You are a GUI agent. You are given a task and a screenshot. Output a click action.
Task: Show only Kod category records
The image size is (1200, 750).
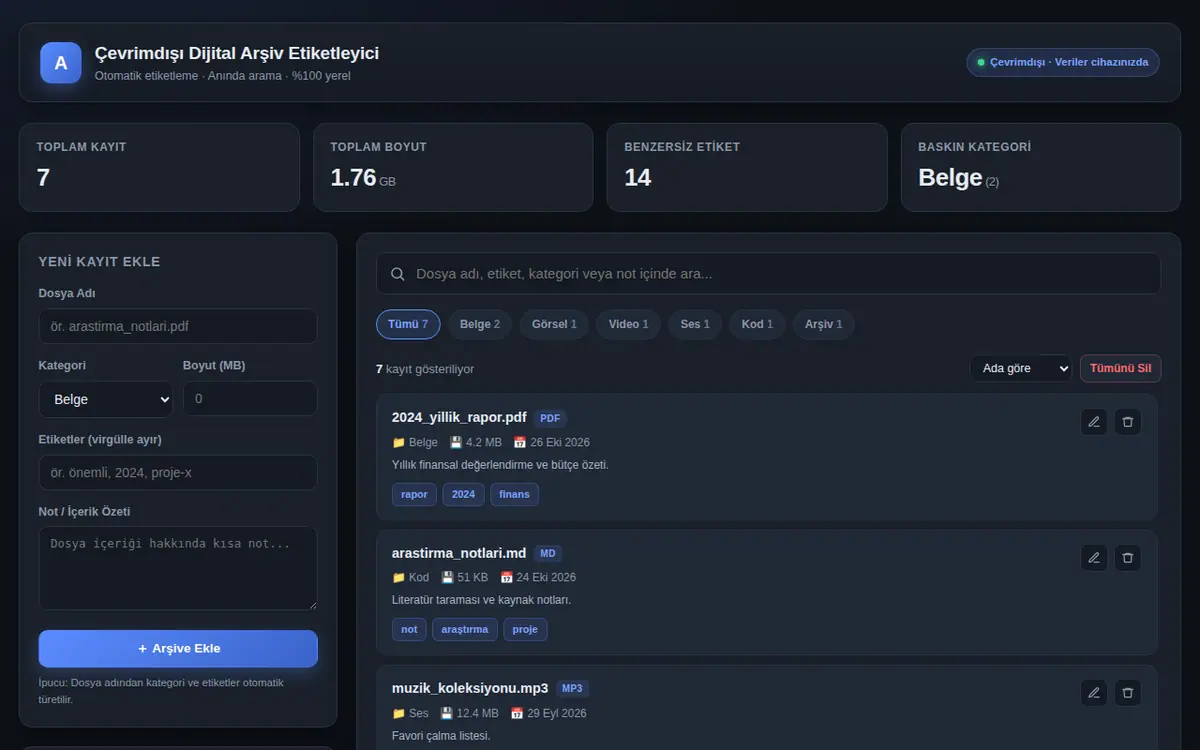758,324
